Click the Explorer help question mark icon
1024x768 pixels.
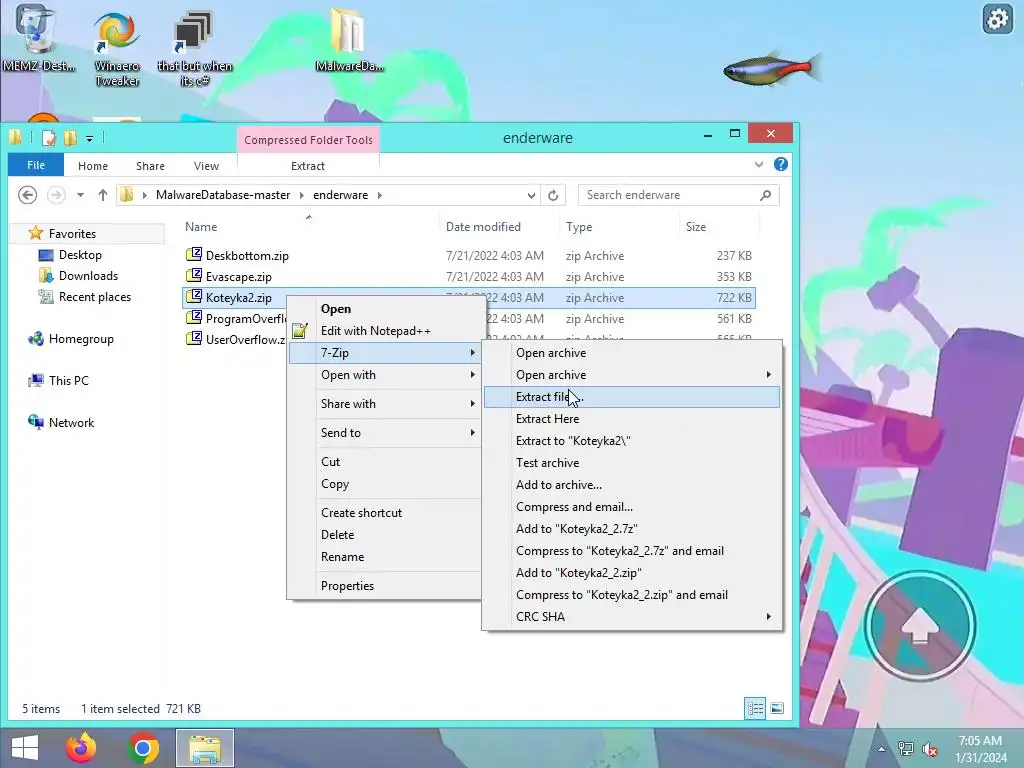point(780,165)
